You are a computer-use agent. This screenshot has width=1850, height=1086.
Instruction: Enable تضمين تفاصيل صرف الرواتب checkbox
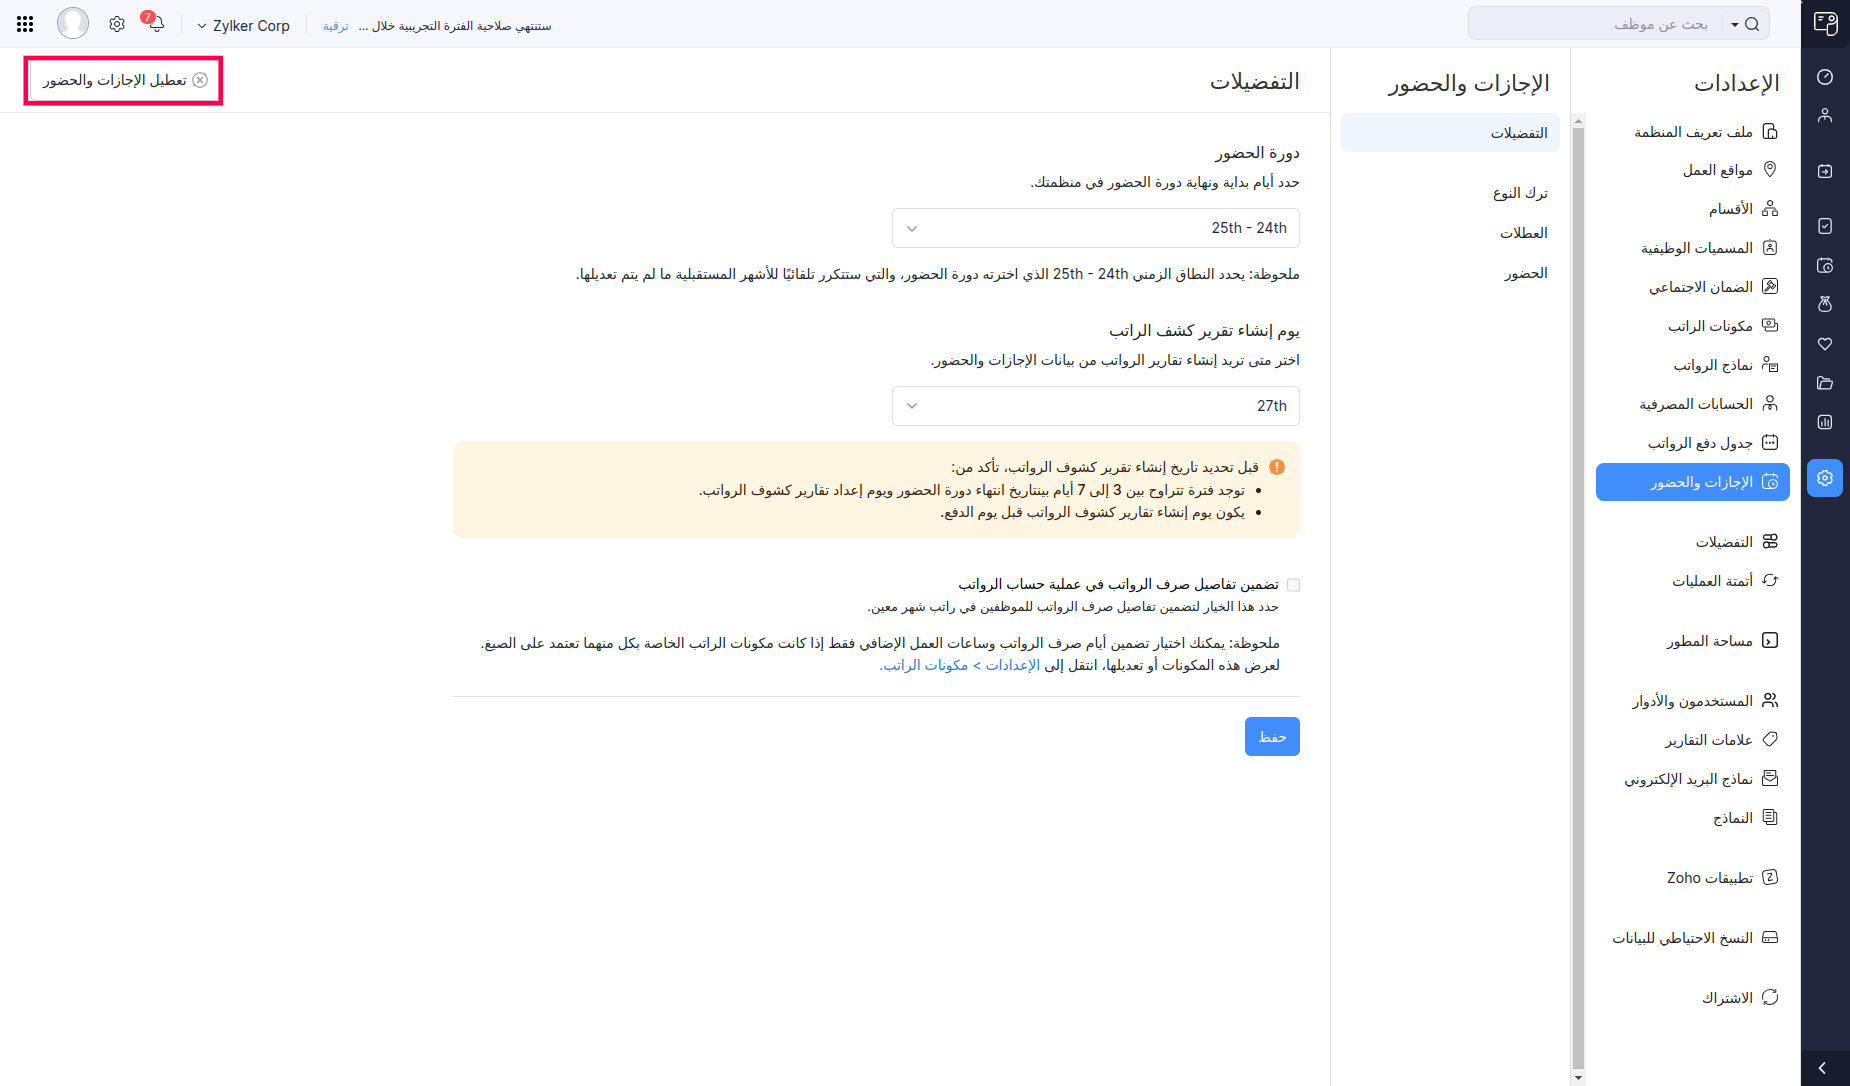[x=1293, y=585]
